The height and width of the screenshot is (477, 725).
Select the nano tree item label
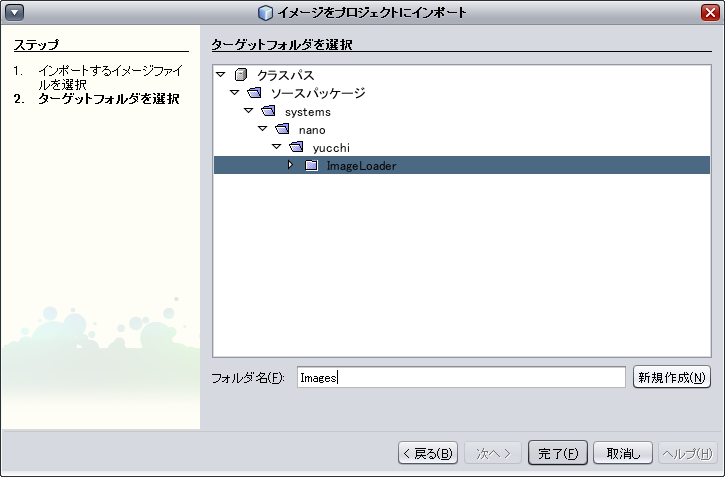click(312, 129)
